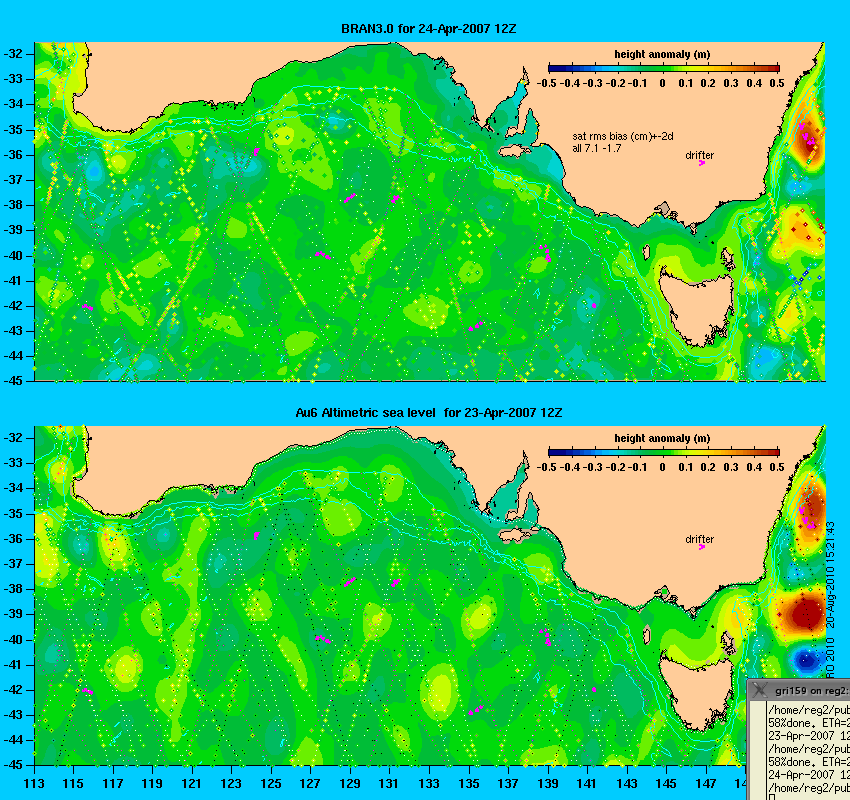
Task: Click the X icon in the gri159 terminal title bar
Action: [x=761, y=690]
